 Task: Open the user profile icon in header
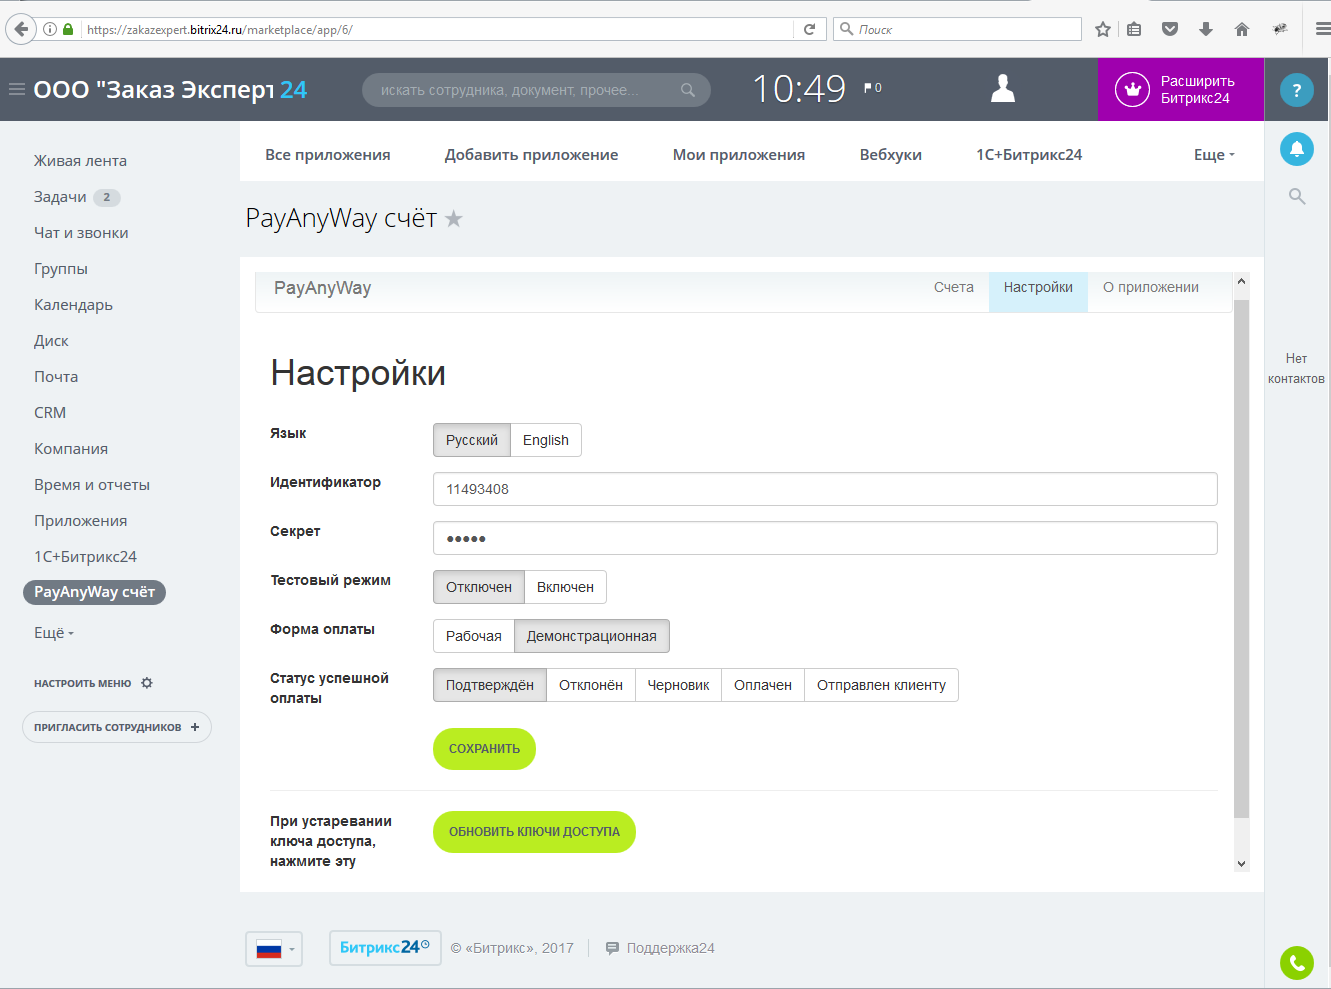coord(1003,89)
